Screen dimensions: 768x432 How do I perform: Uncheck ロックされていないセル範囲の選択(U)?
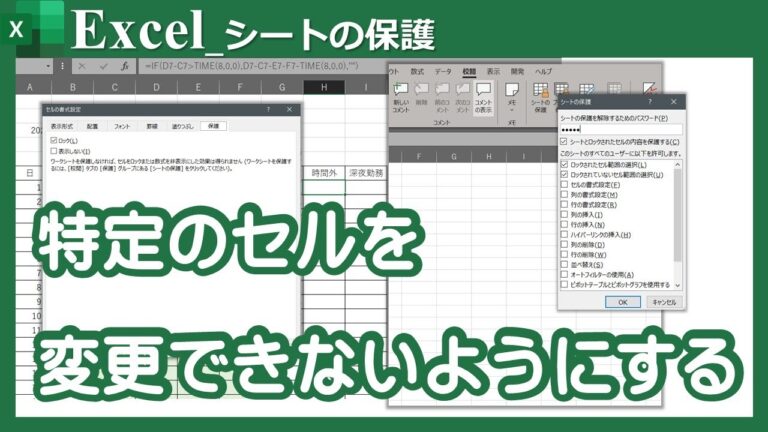pyautogui.click(x=564, y=174)
